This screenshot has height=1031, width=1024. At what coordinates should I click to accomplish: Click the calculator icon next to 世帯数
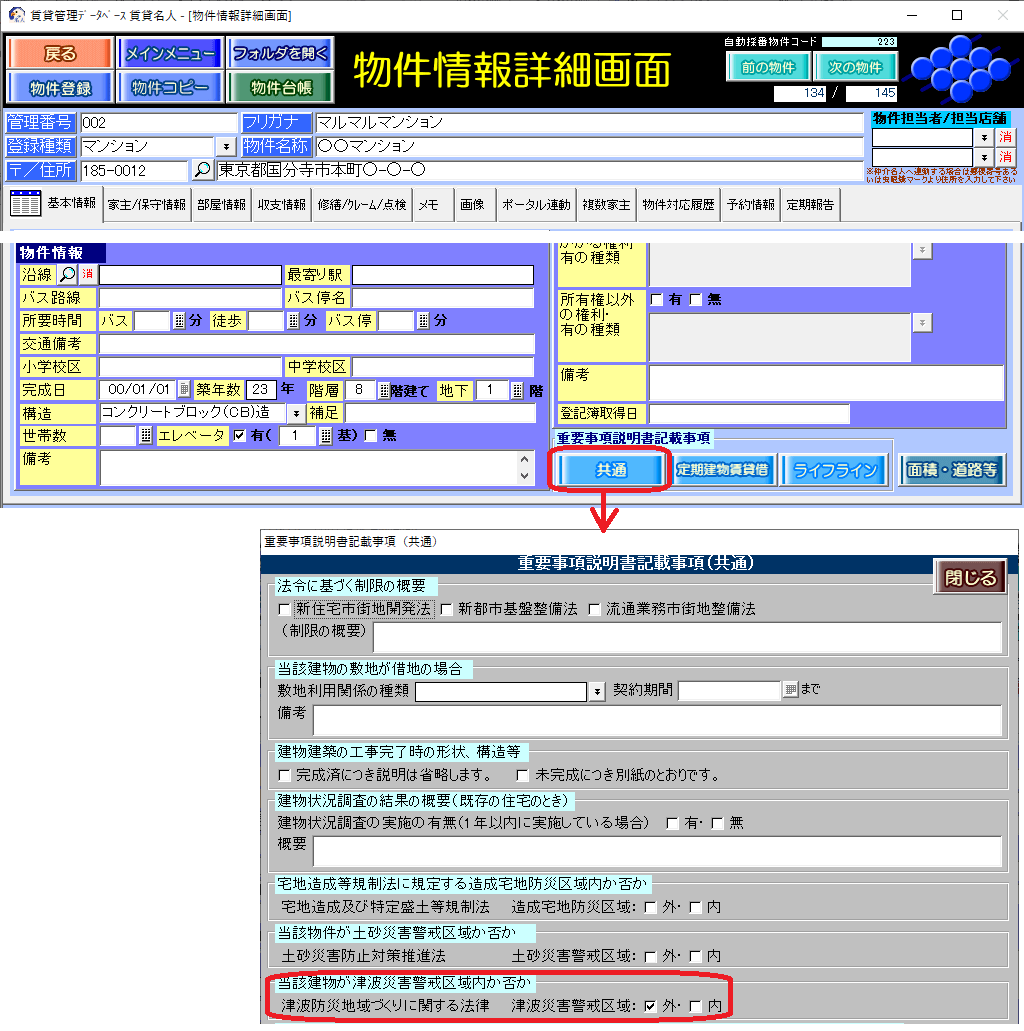point(146,436)
